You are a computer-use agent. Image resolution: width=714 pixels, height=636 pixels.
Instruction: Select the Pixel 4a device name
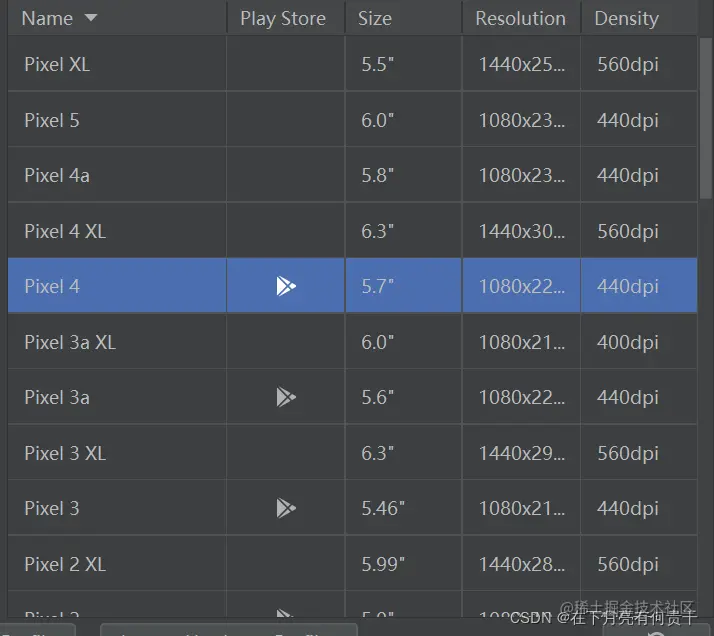57,175
